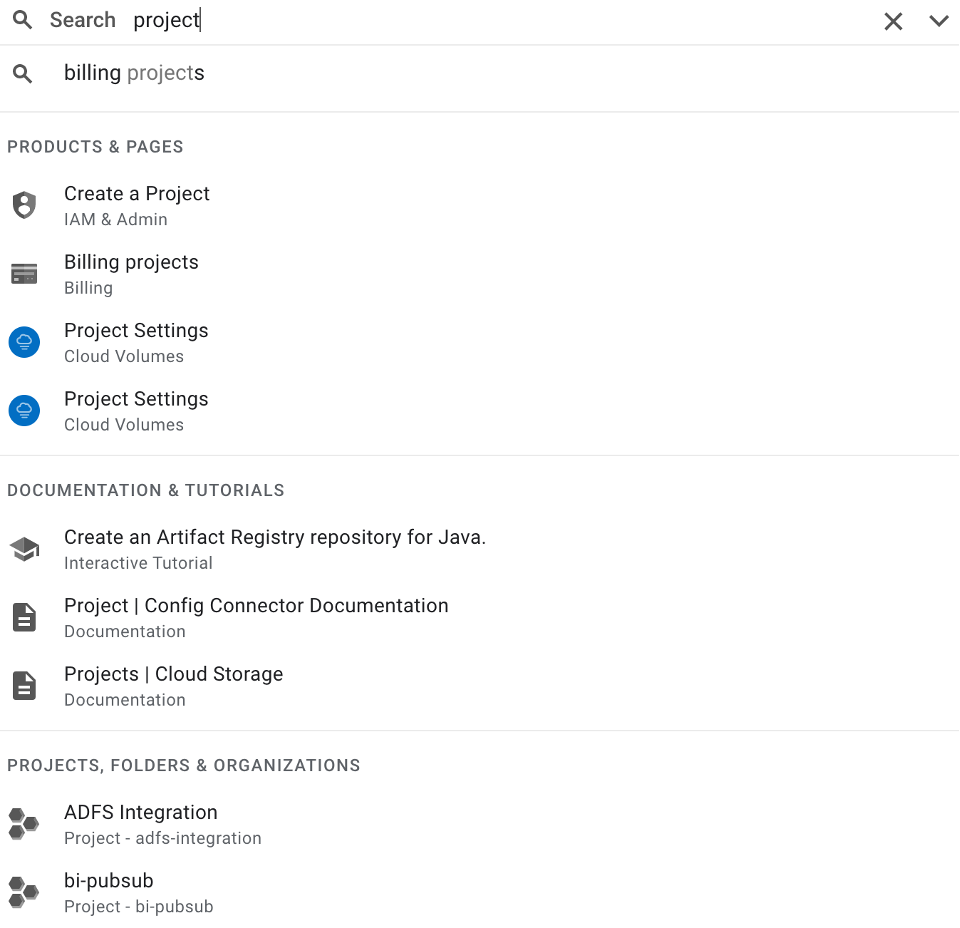Open Create a Project

(137, 193)
